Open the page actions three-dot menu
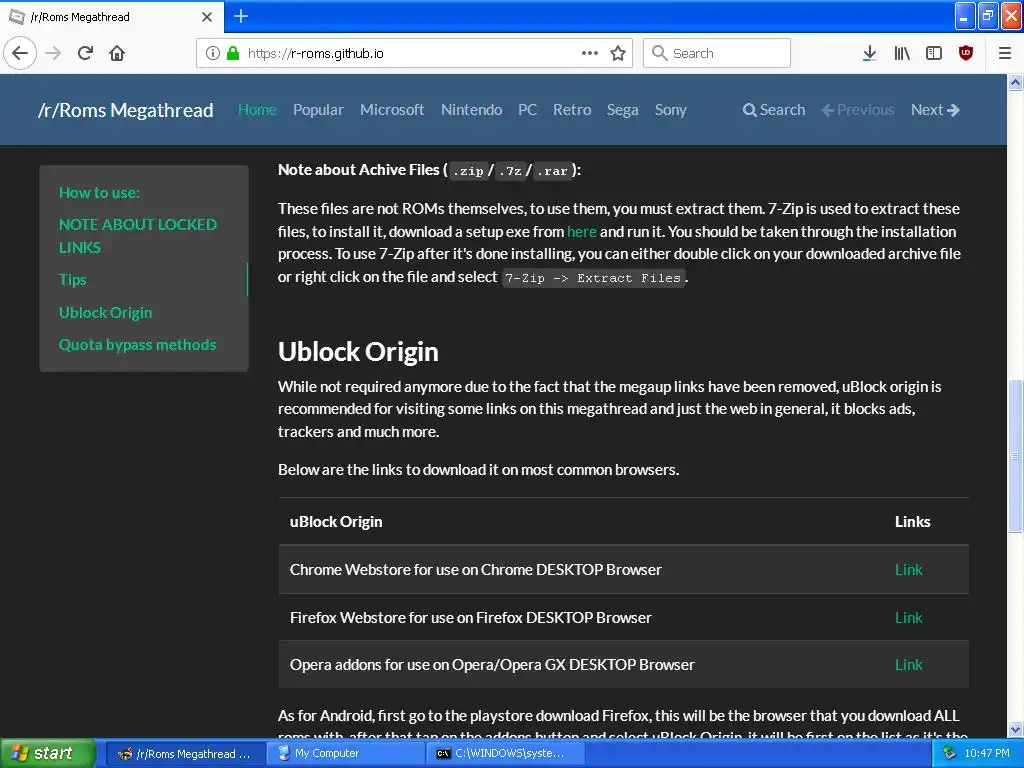 [590, 53]
